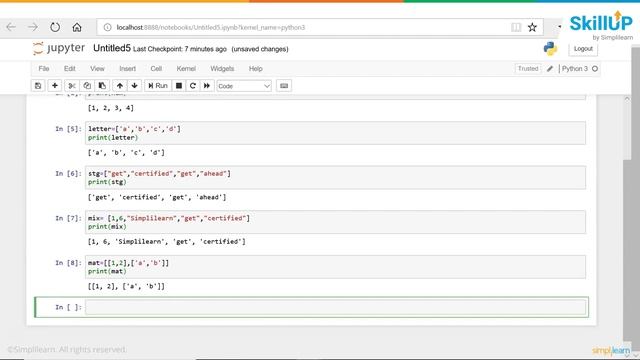This screenshot has width=640, height=360.
Task: Click output text ['a', 'b', 'c', 'd']
Action: tap(127, 153)
